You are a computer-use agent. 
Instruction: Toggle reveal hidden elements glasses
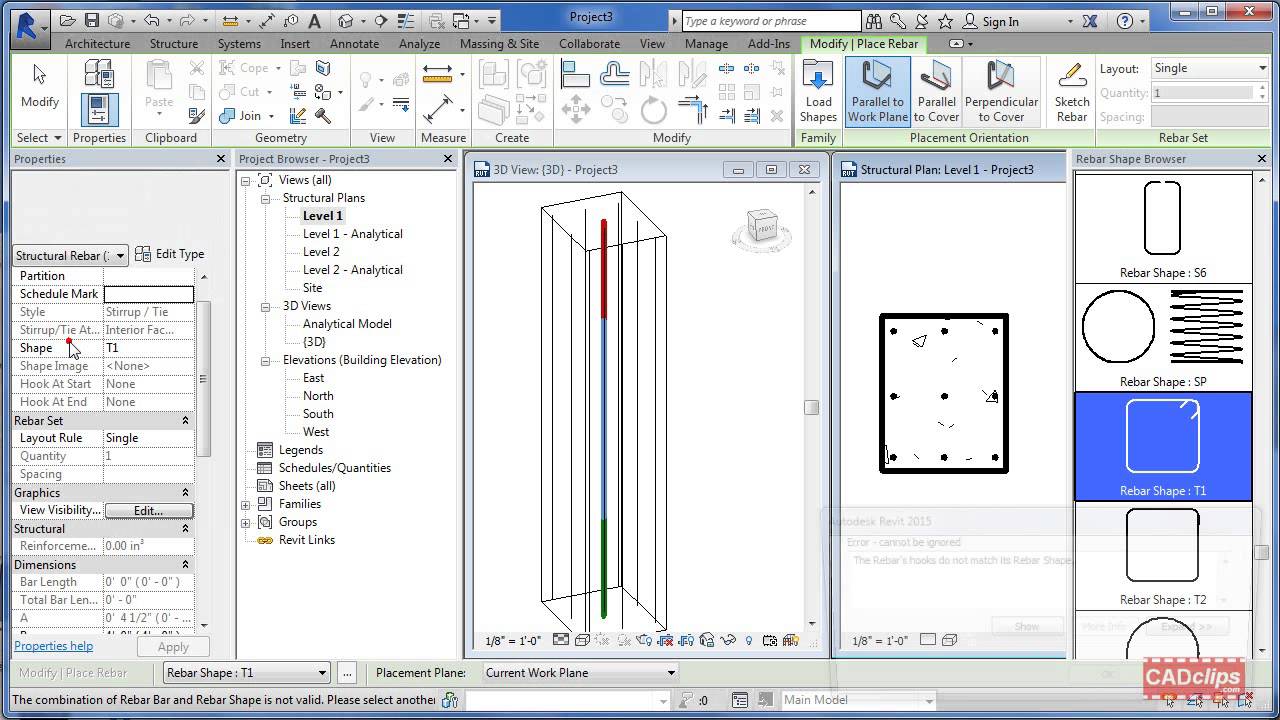pos(727,640)
